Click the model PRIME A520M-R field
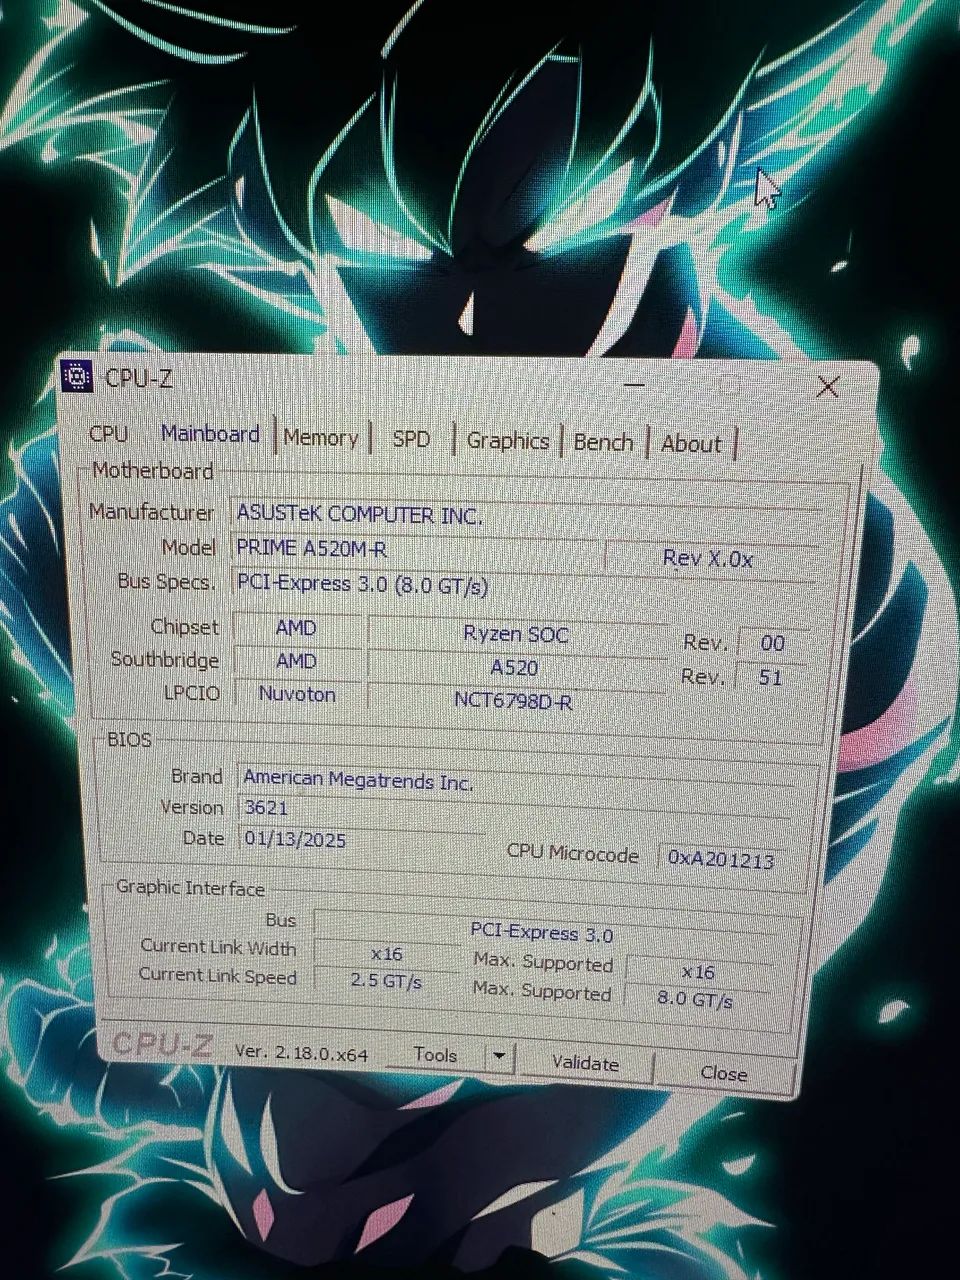The height and width of the screenshot is (1280, 960). coord(416,549)
